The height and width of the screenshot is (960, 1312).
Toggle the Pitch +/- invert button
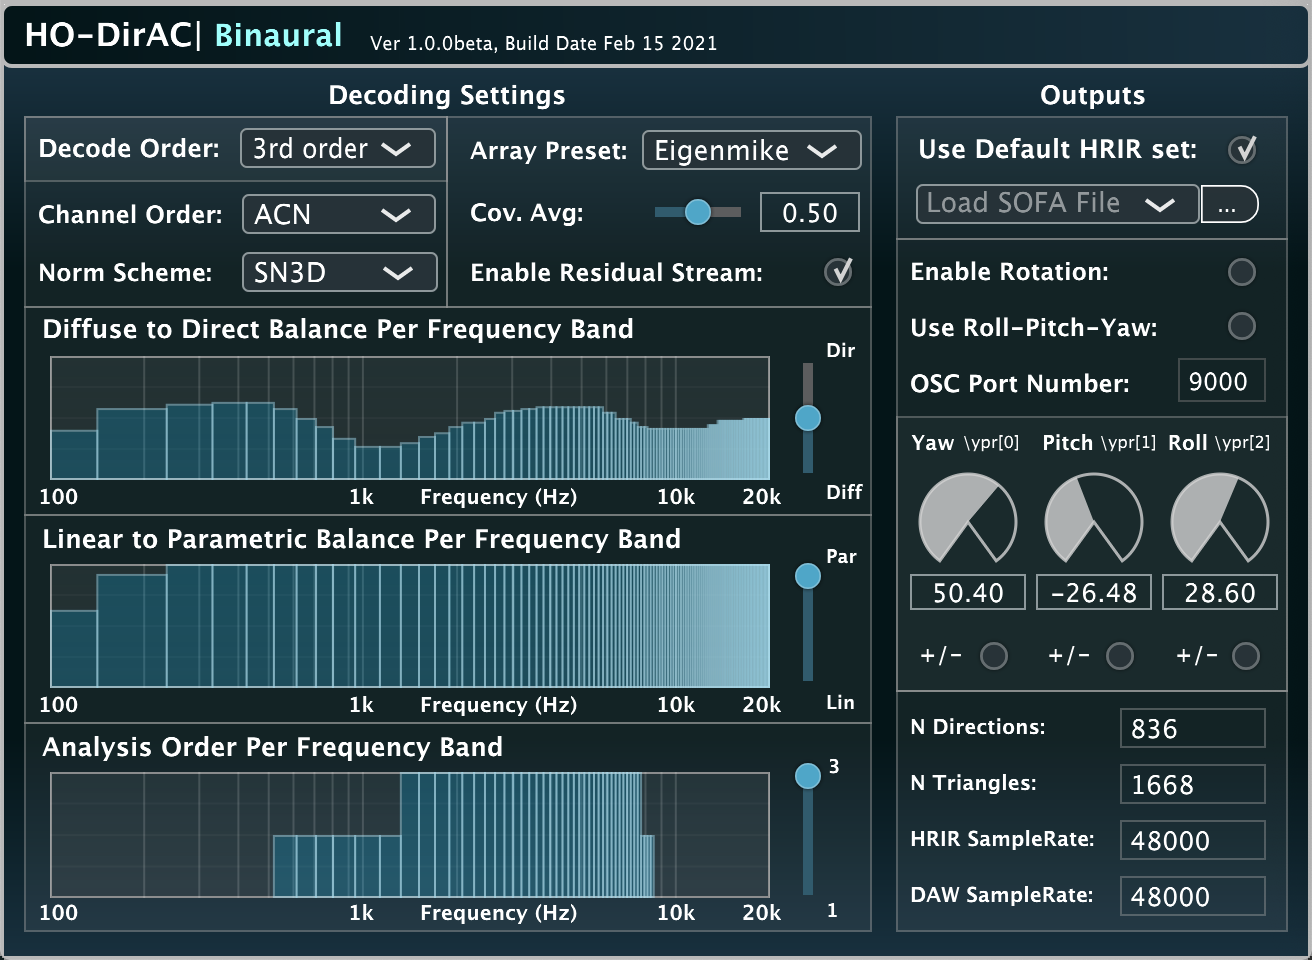point(1119,656)
